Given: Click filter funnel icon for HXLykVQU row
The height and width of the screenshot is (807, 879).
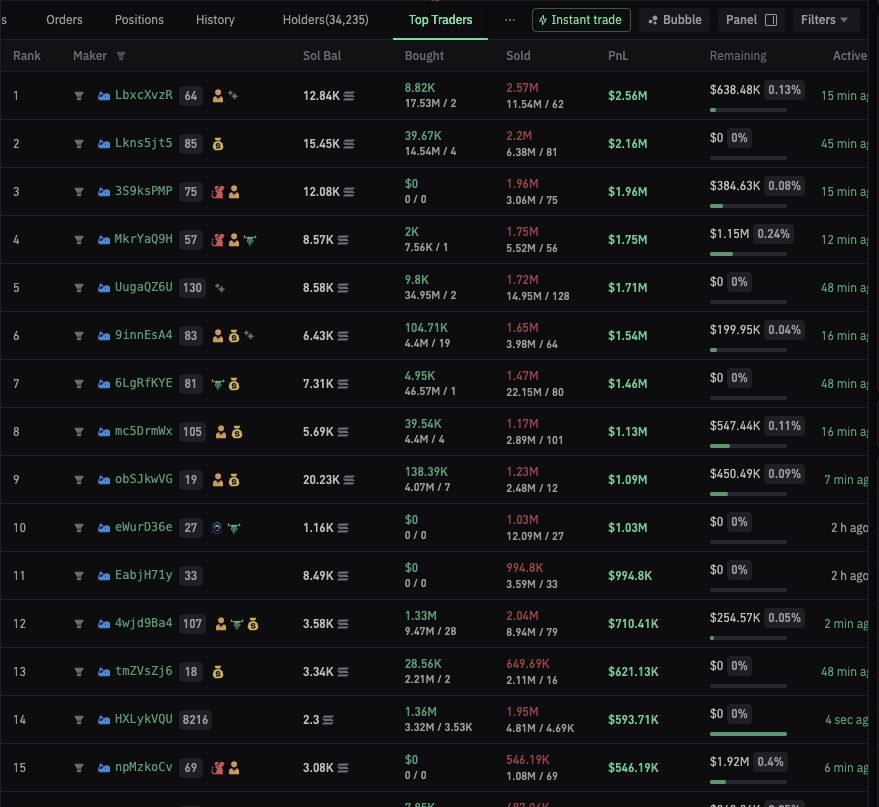Looking at the screenshot, I should tap(79, 720).
